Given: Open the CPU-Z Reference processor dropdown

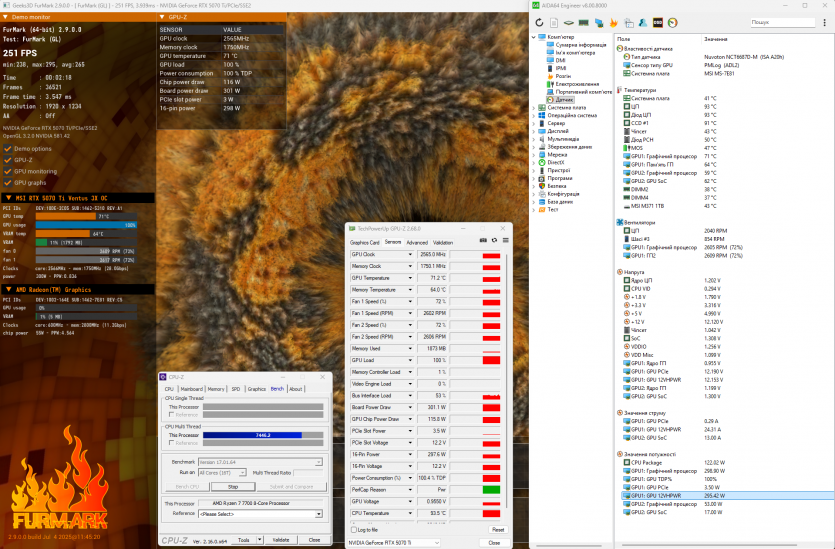Looking at the screenshot, I should tap(264, 513).
